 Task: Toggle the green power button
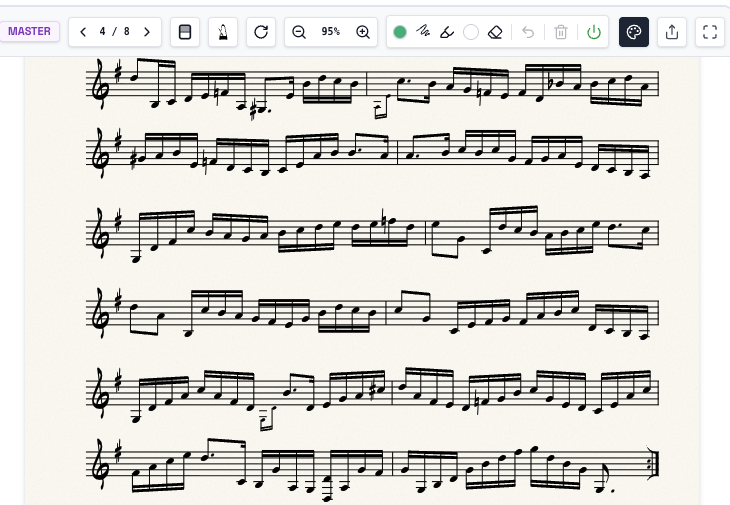pos(594,32)
